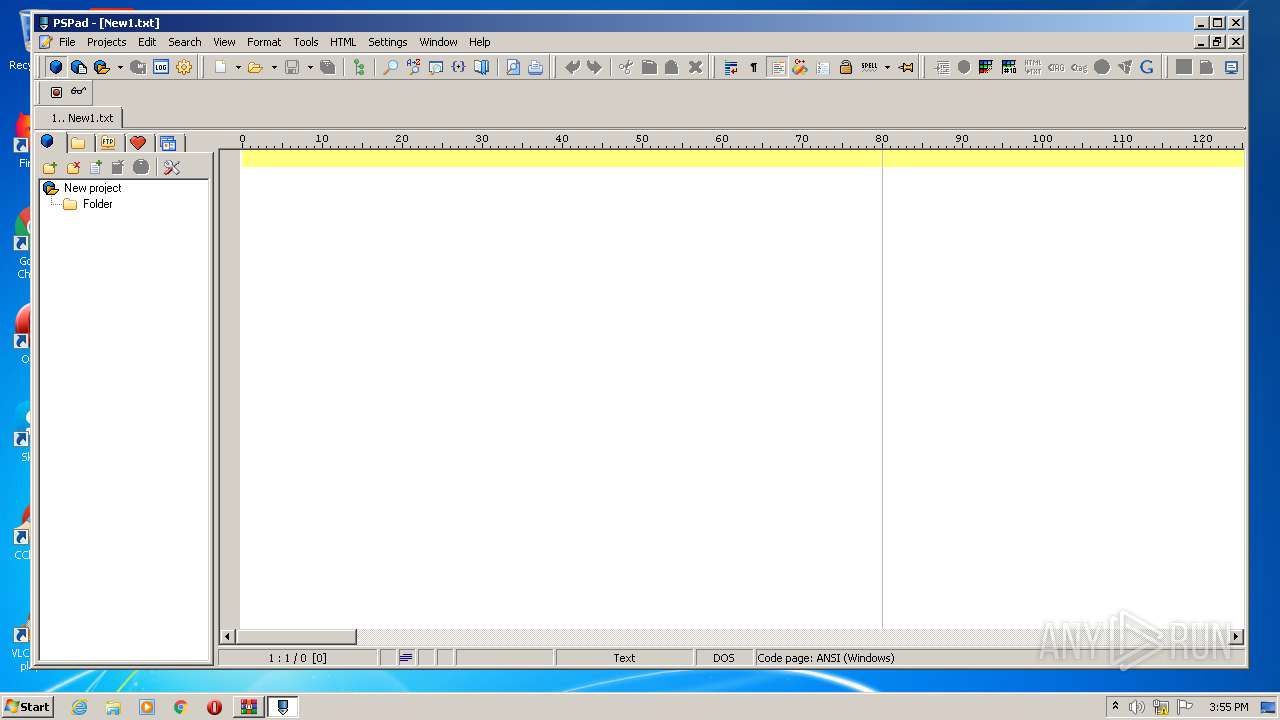The width and height of the screenshot is (1280, 720).
Task: Open the Projects menu
Action: 106,42
